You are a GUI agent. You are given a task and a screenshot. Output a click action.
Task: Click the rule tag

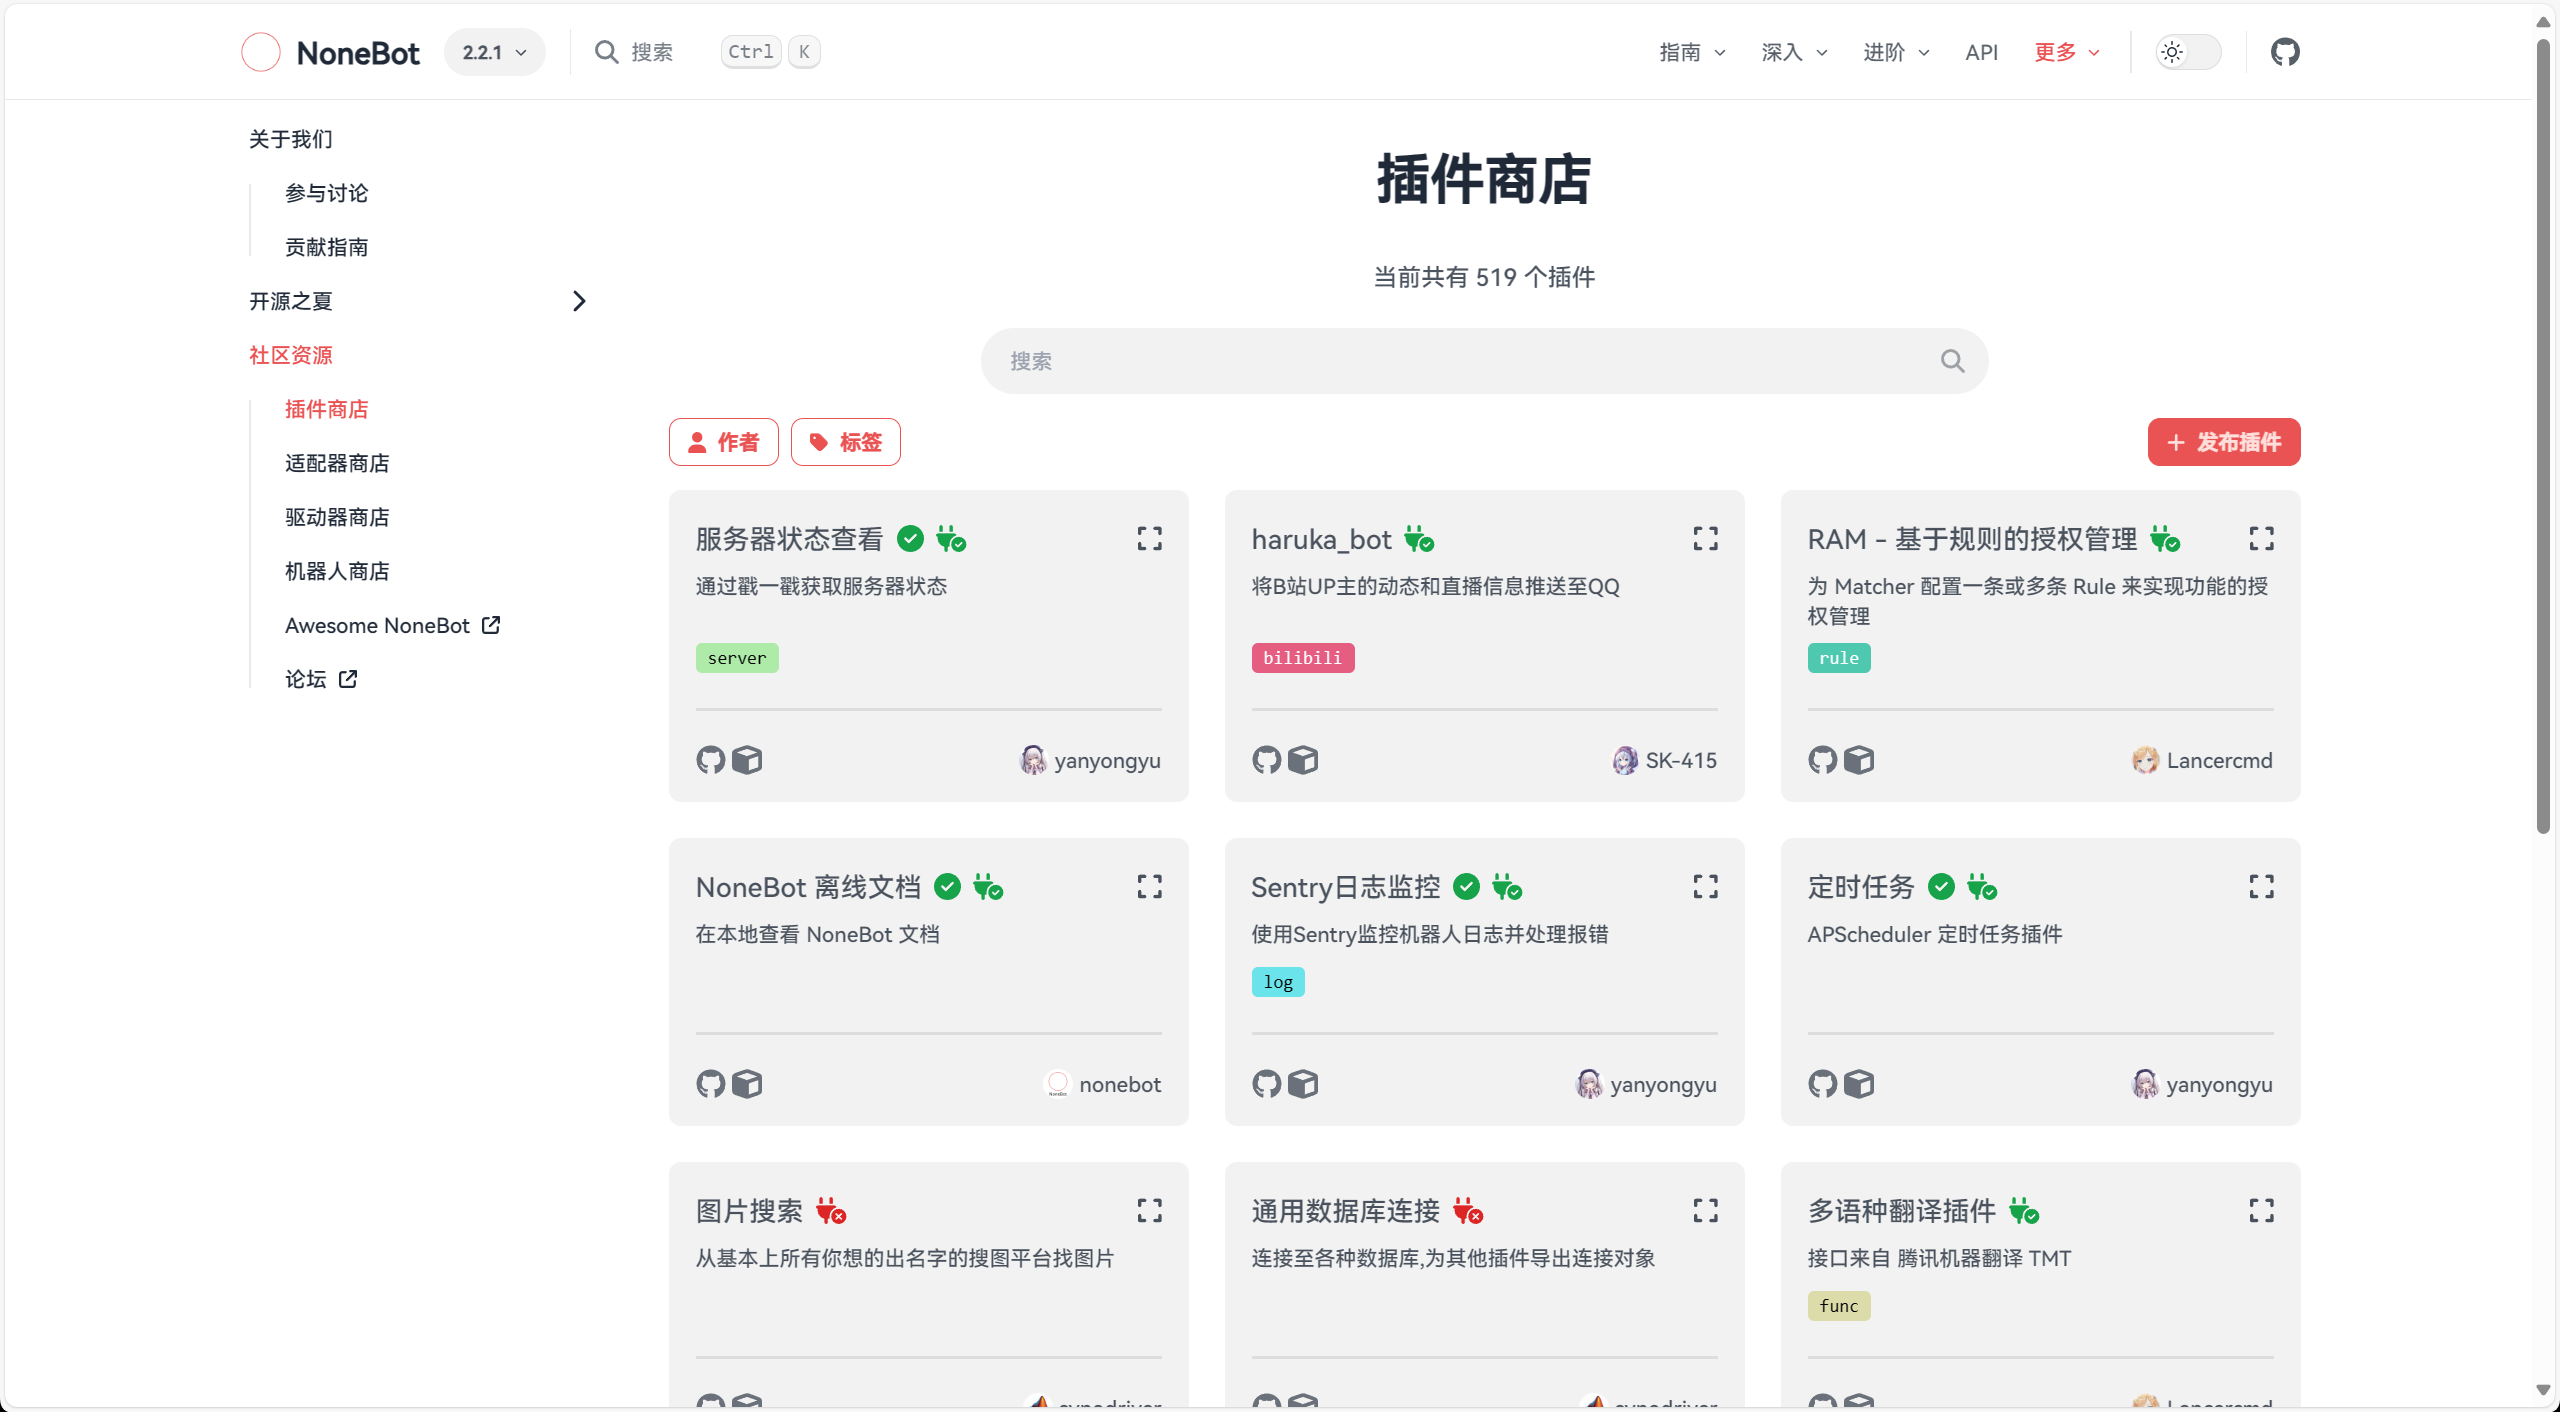click(x=1839, y=658)
